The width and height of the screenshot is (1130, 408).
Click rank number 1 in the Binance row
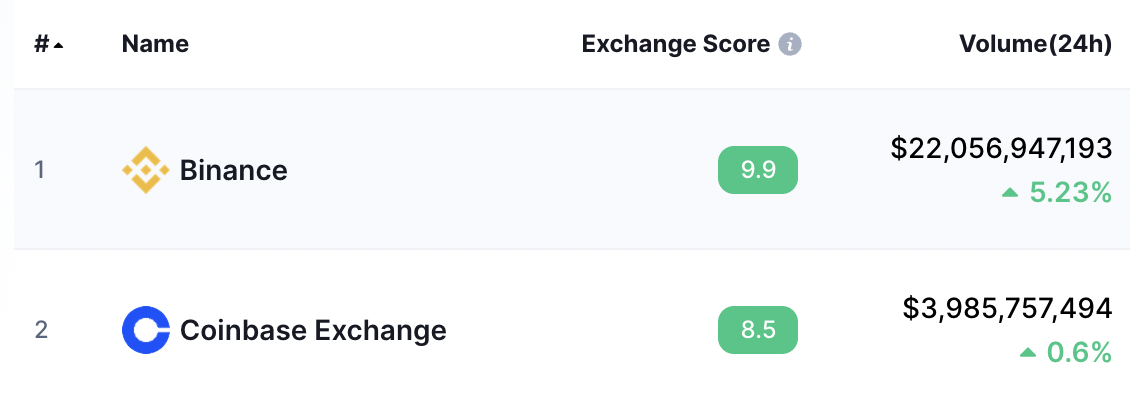40,170
